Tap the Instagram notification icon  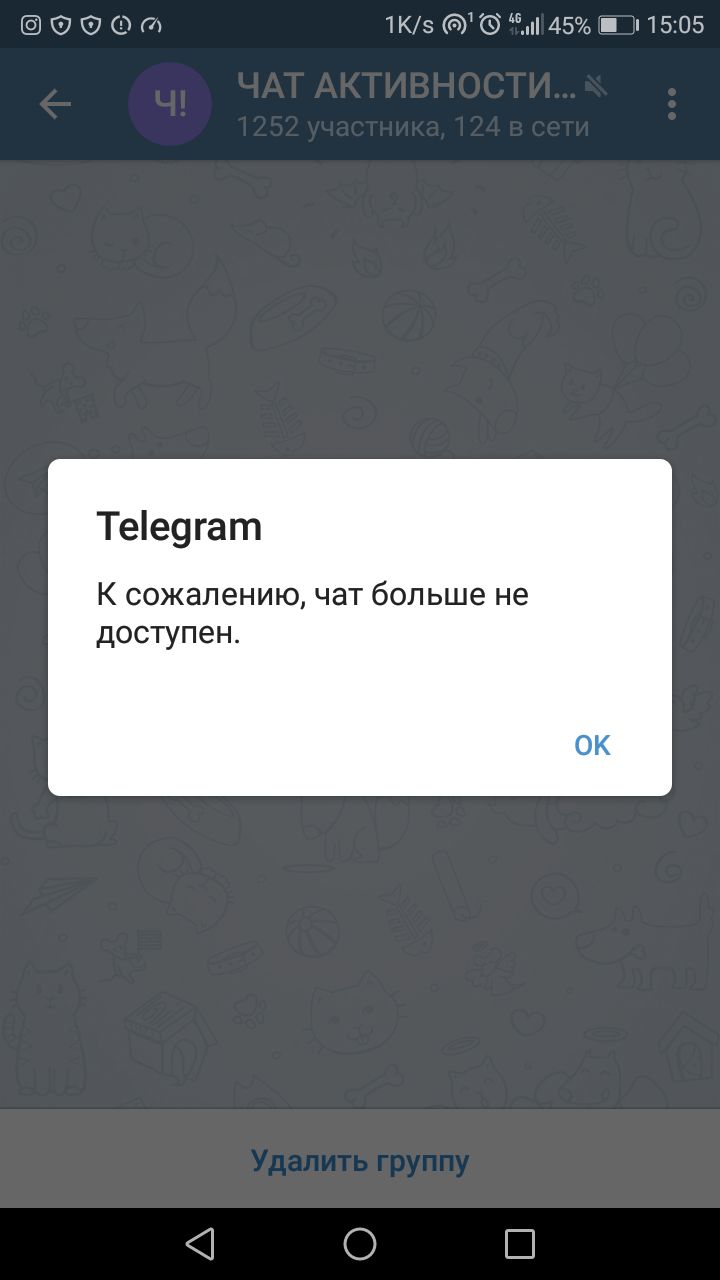click(x=31, y=25)
